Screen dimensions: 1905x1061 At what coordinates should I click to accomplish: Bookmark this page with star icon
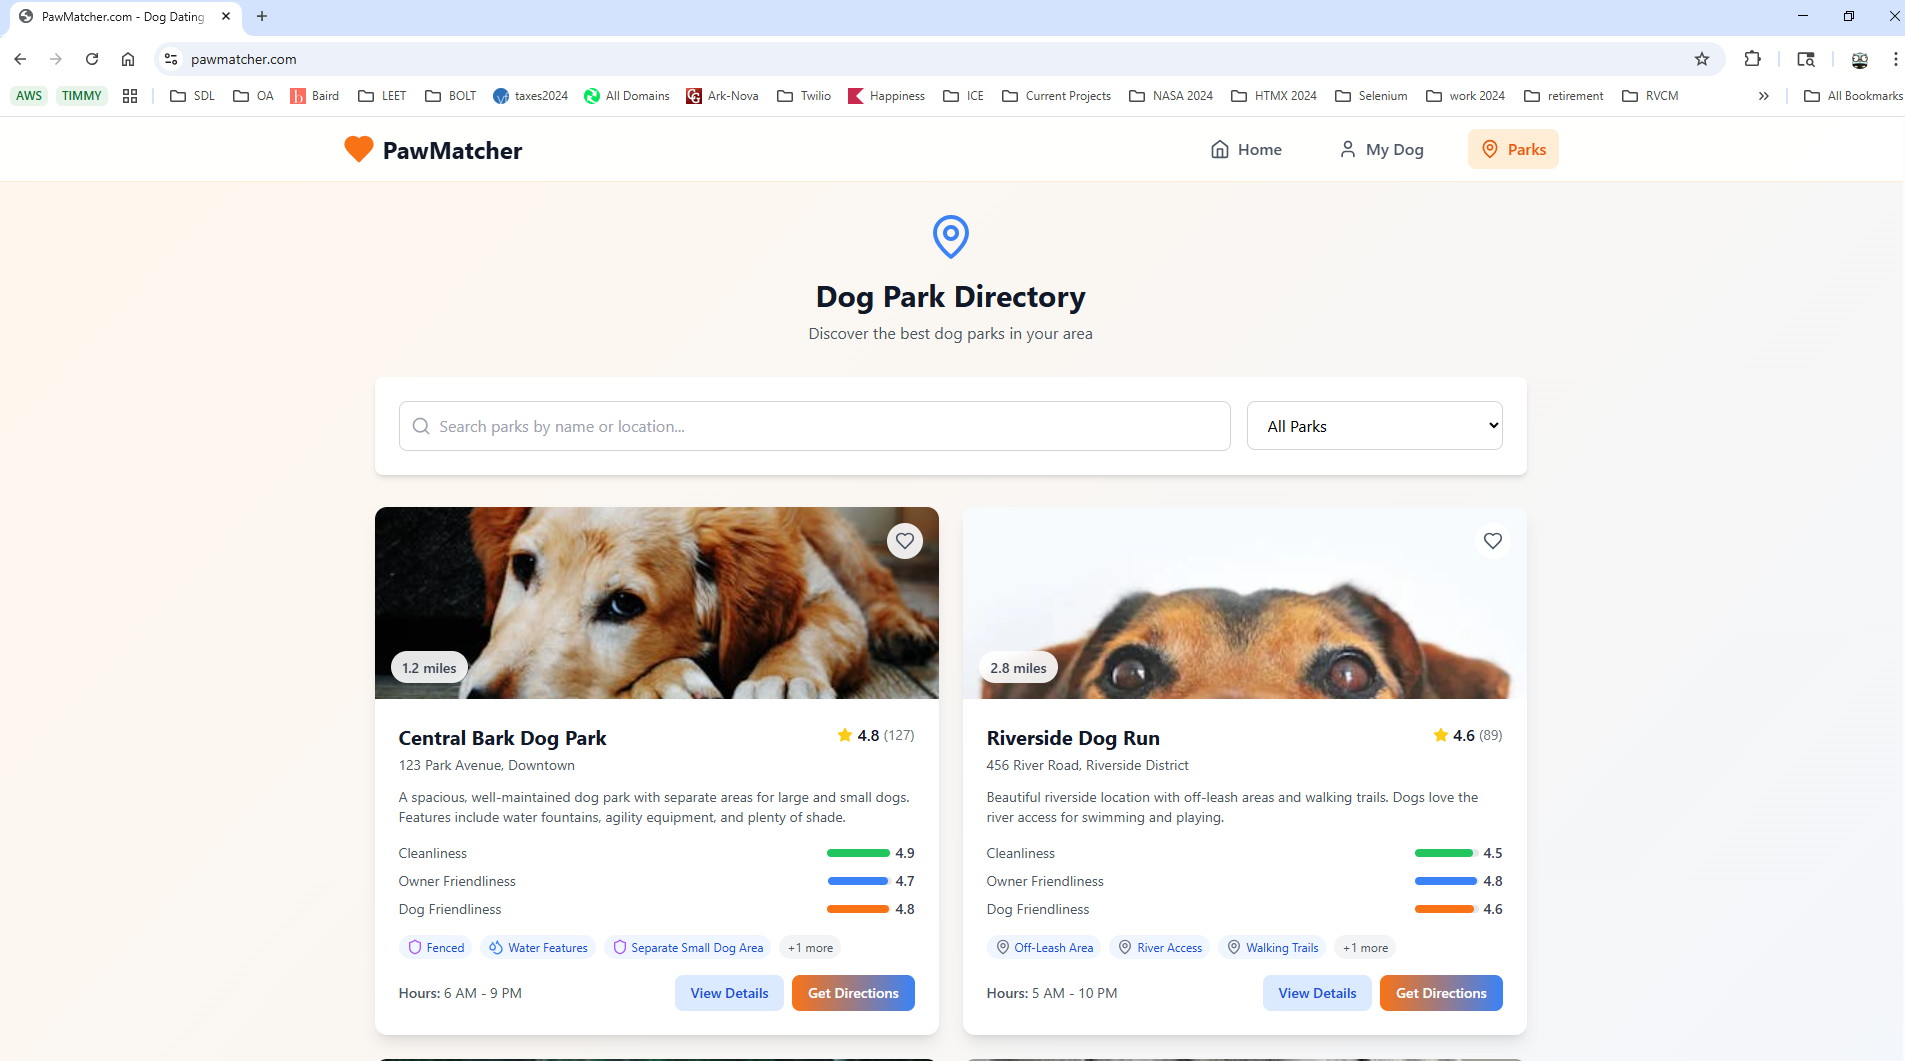pyautogui.click(x=1702, y=59)
